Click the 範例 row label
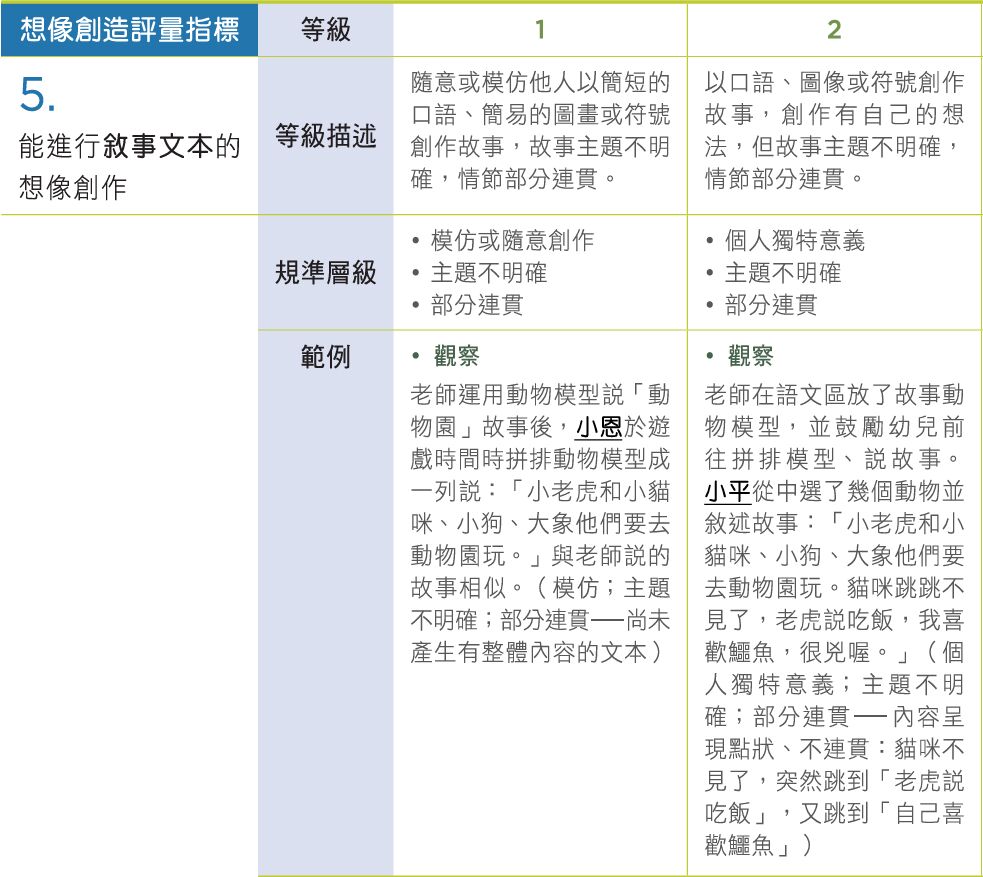The height and width of the screenshot is (877, 983). pos(325,357)
